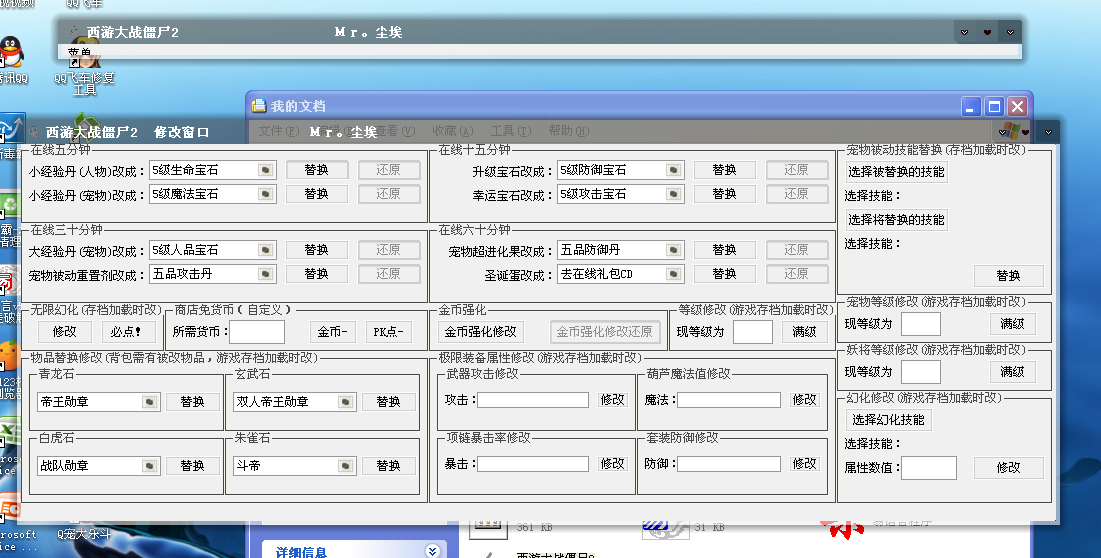Maximize the 我的文档 window

pyautogui.click(x=994, y=107)
